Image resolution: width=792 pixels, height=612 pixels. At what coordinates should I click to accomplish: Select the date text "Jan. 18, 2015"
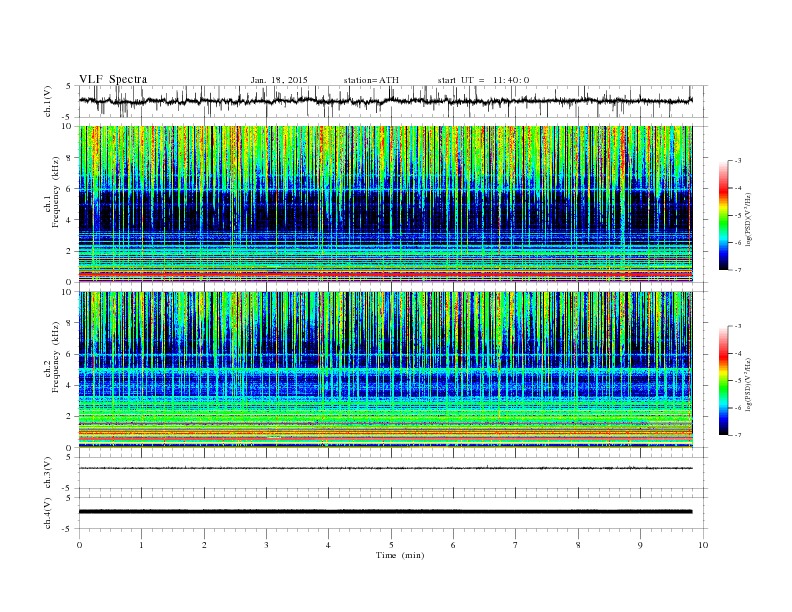279,80
